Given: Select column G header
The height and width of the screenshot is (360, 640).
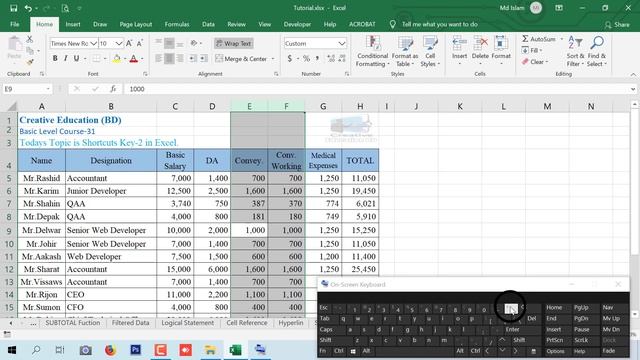Looking at the screenshot, I should [x=323, y=106].
